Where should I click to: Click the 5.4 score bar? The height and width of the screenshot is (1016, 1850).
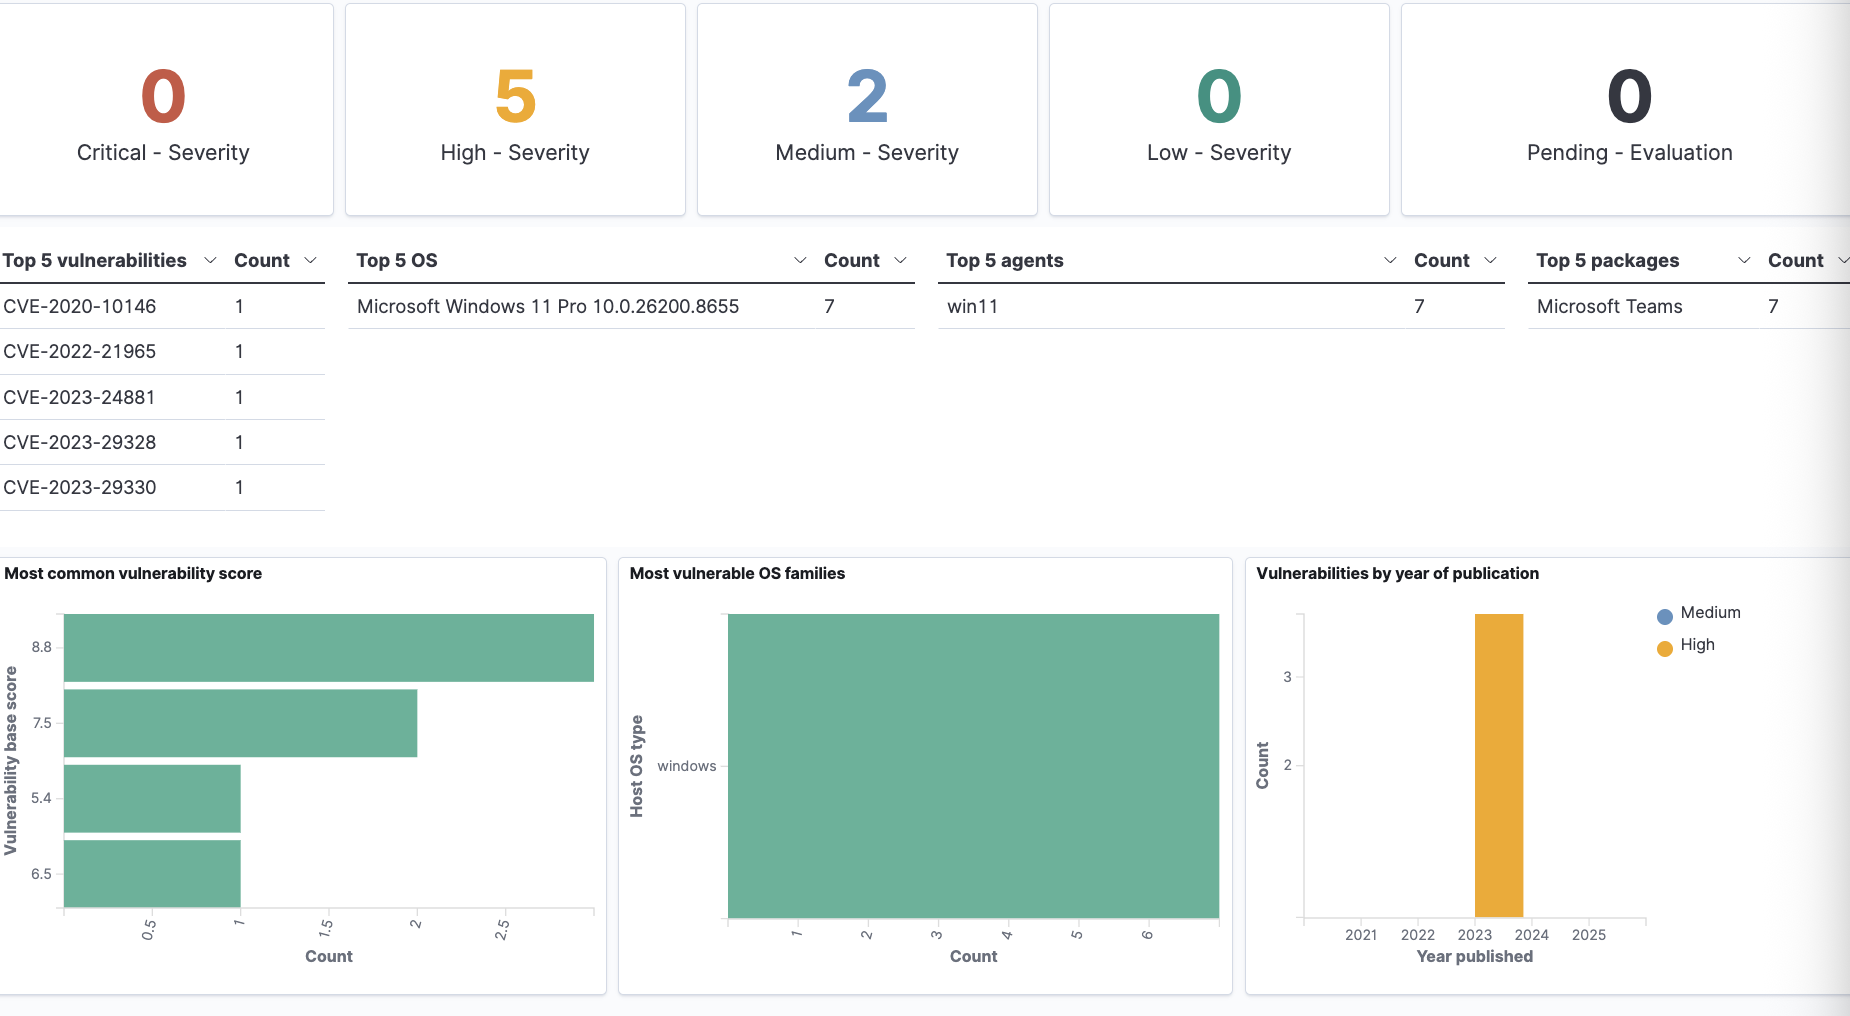click(152, 798)
